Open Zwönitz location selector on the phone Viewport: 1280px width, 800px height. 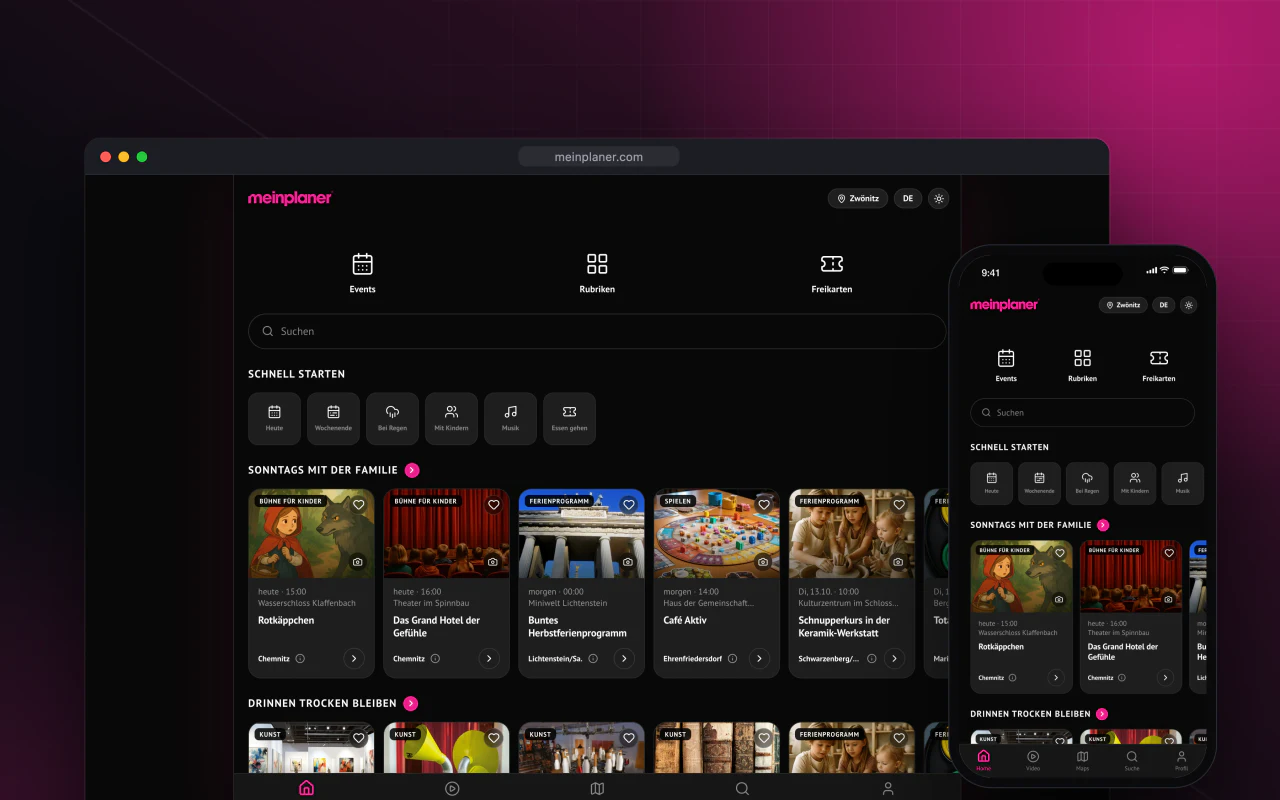point(1123,305)
